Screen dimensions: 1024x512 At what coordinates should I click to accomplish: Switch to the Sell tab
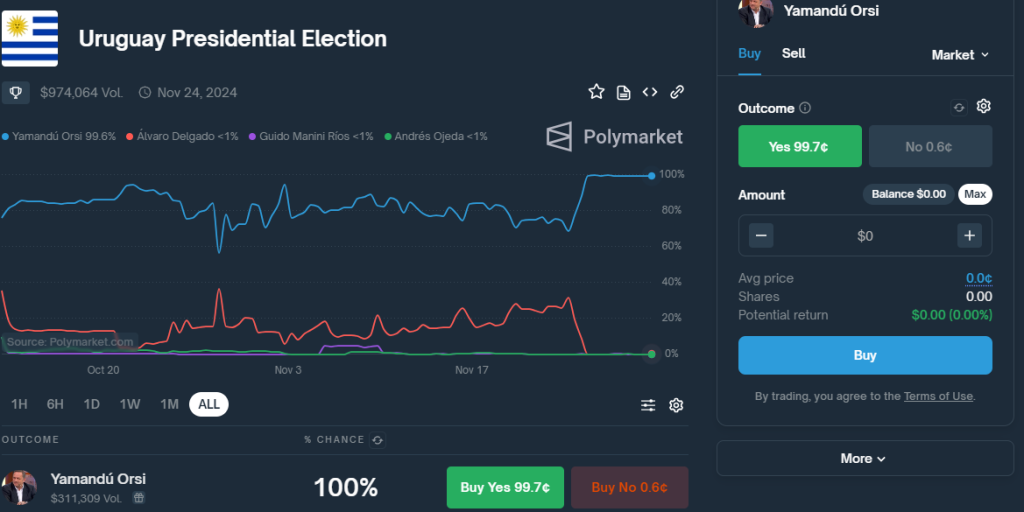794,53
